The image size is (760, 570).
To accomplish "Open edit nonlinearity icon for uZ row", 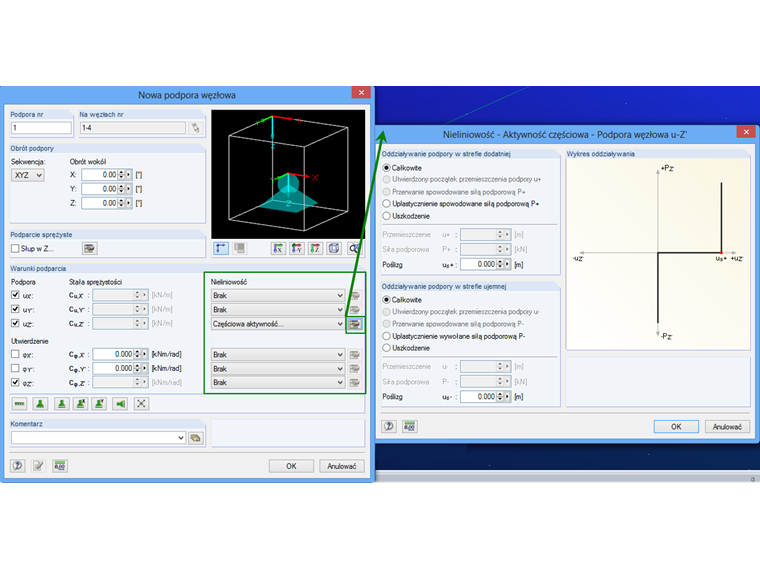I will coord(355,324).
